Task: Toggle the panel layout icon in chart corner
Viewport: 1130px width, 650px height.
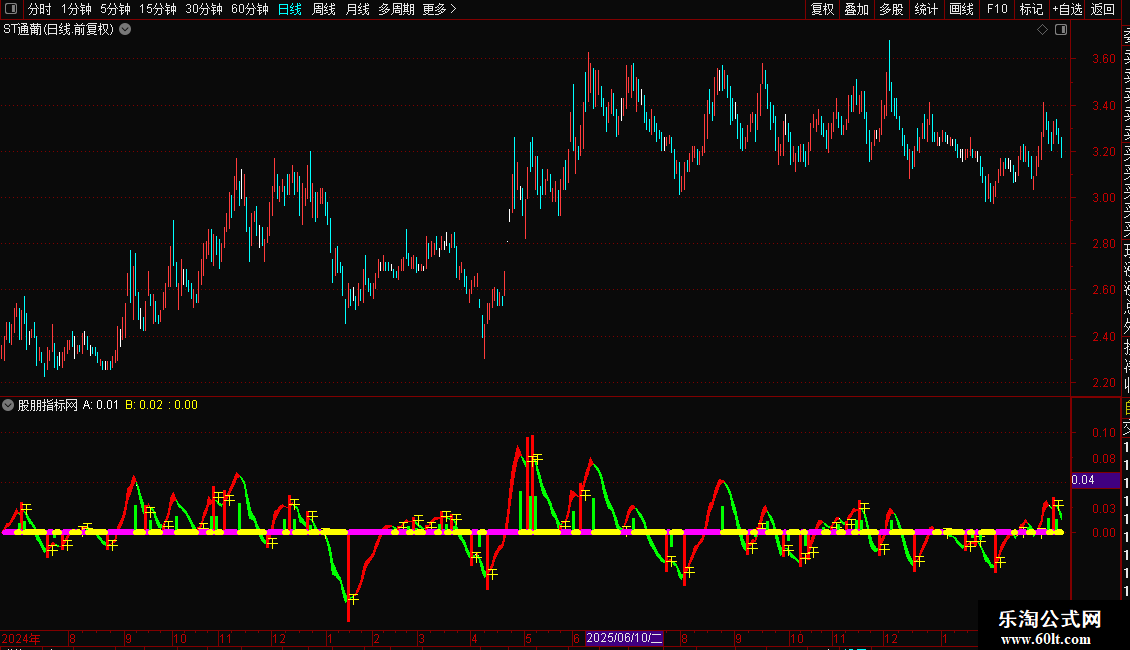Action: click(x=1061, y=30)
